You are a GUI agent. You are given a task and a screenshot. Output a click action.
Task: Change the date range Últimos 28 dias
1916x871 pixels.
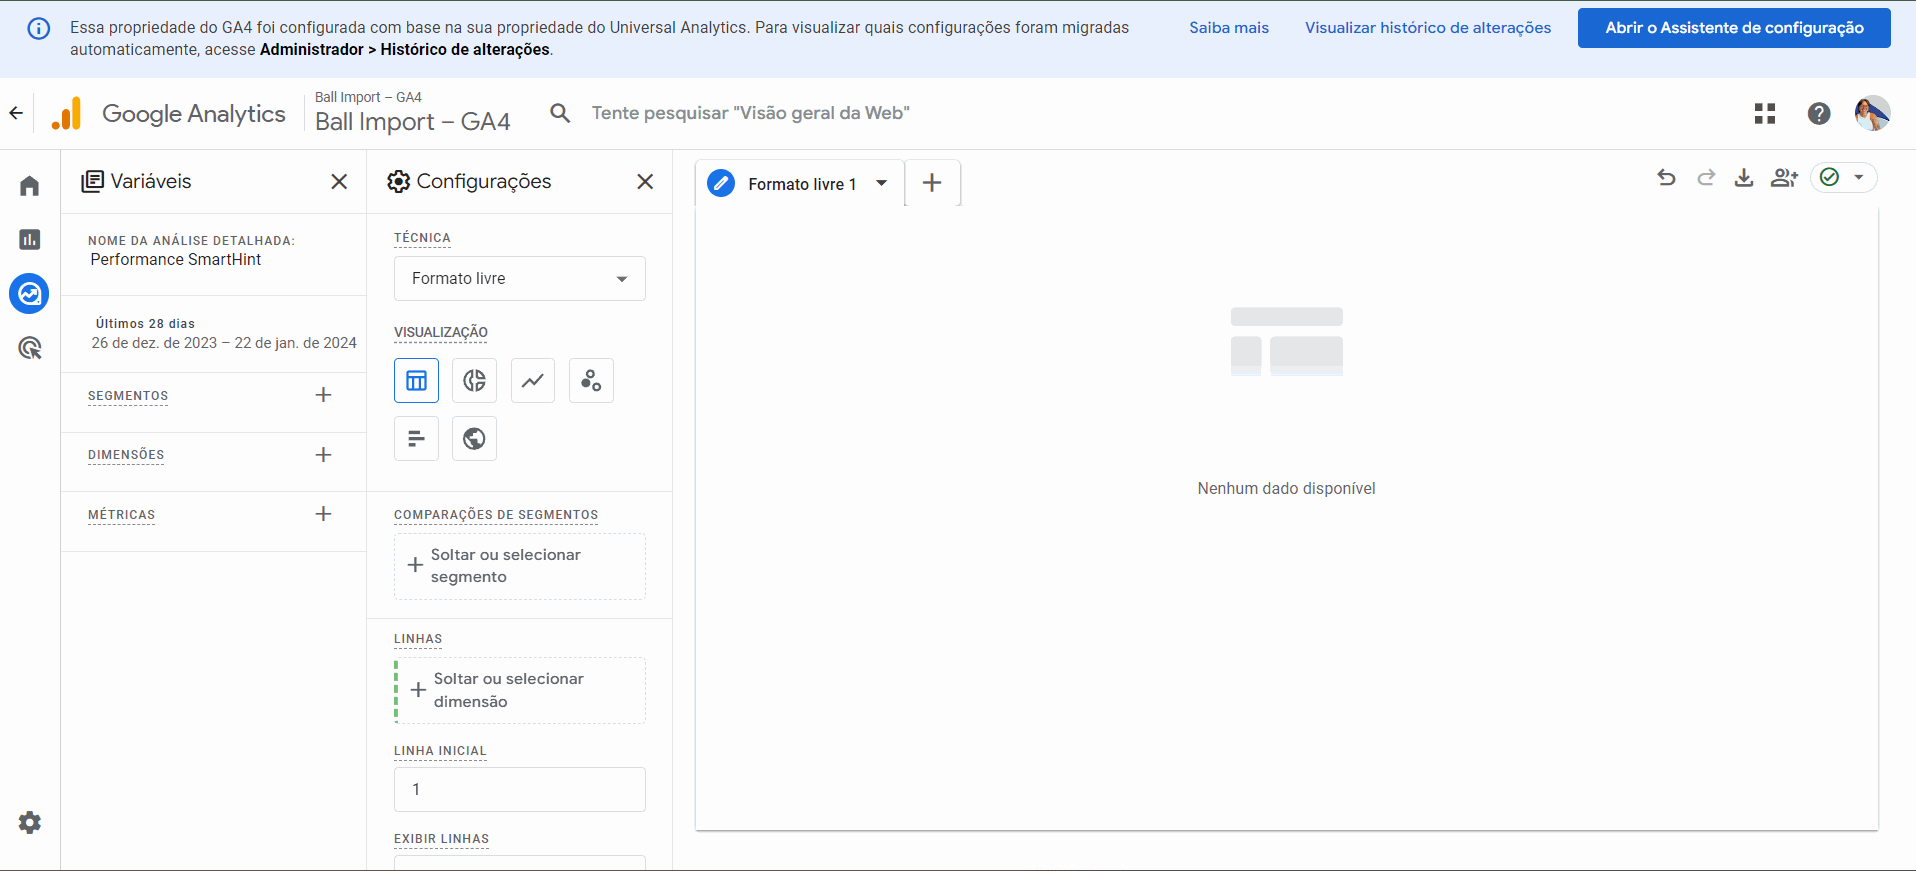click(224, 334)
